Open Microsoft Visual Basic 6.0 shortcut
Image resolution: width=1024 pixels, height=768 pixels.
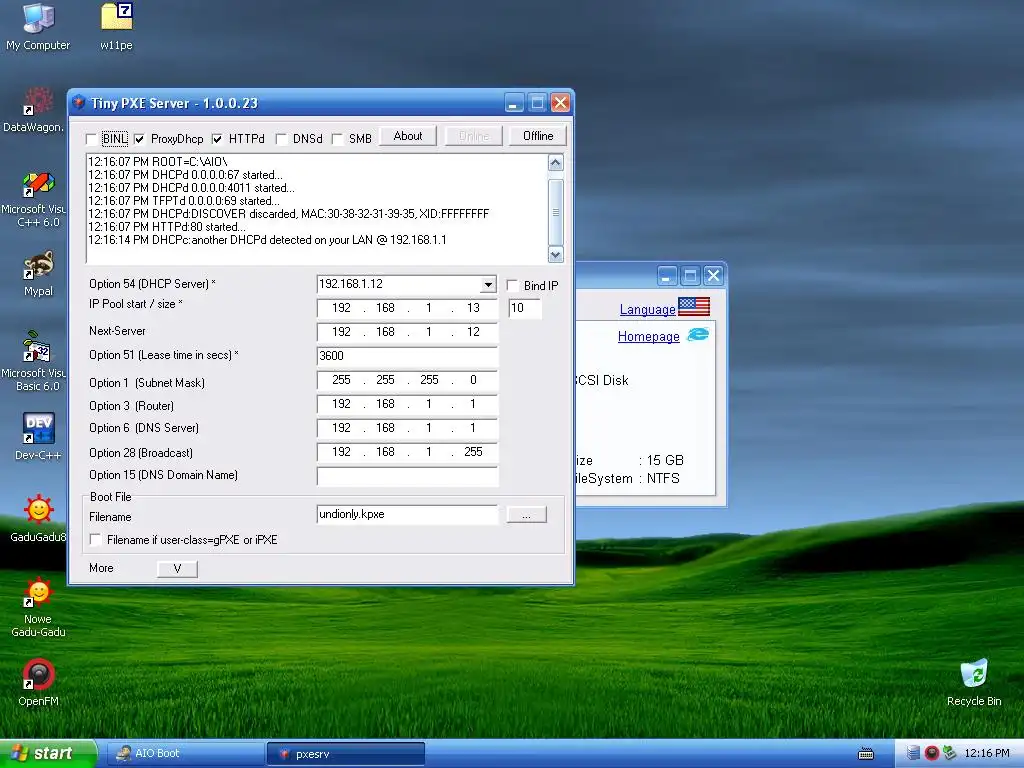point(37,362)
